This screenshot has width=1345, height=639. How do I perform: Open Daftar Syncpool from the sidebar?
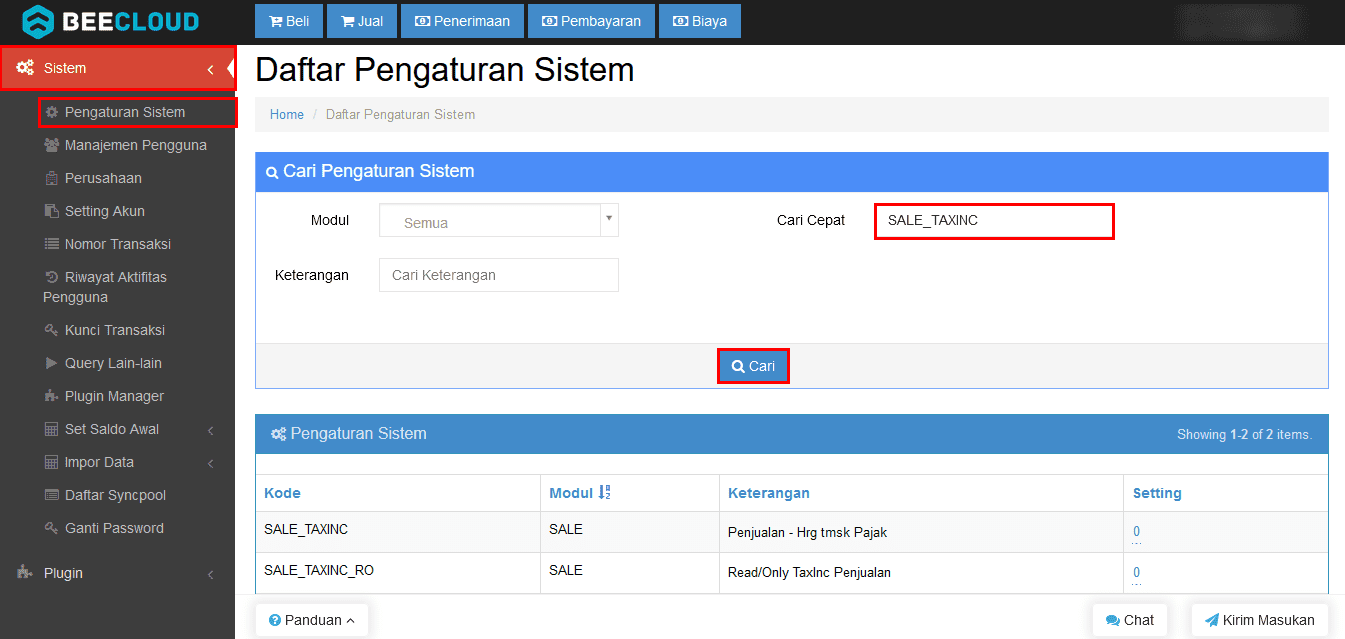pyautogui.click(x=115, y=495)
